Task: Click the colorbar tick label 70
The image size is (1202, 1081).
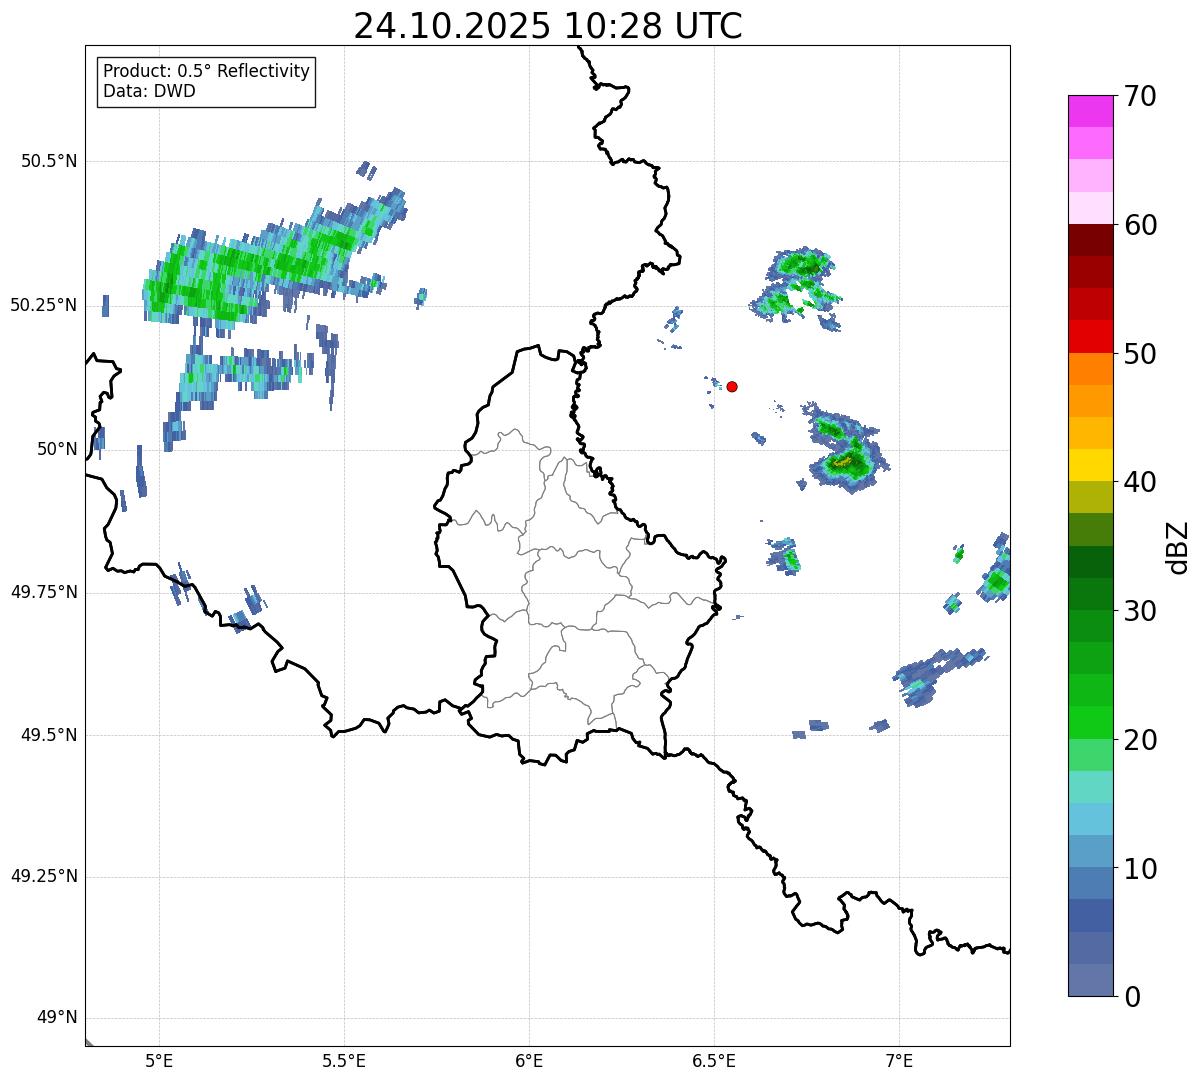Action: pyautogui.click(x=1140, y=96)
